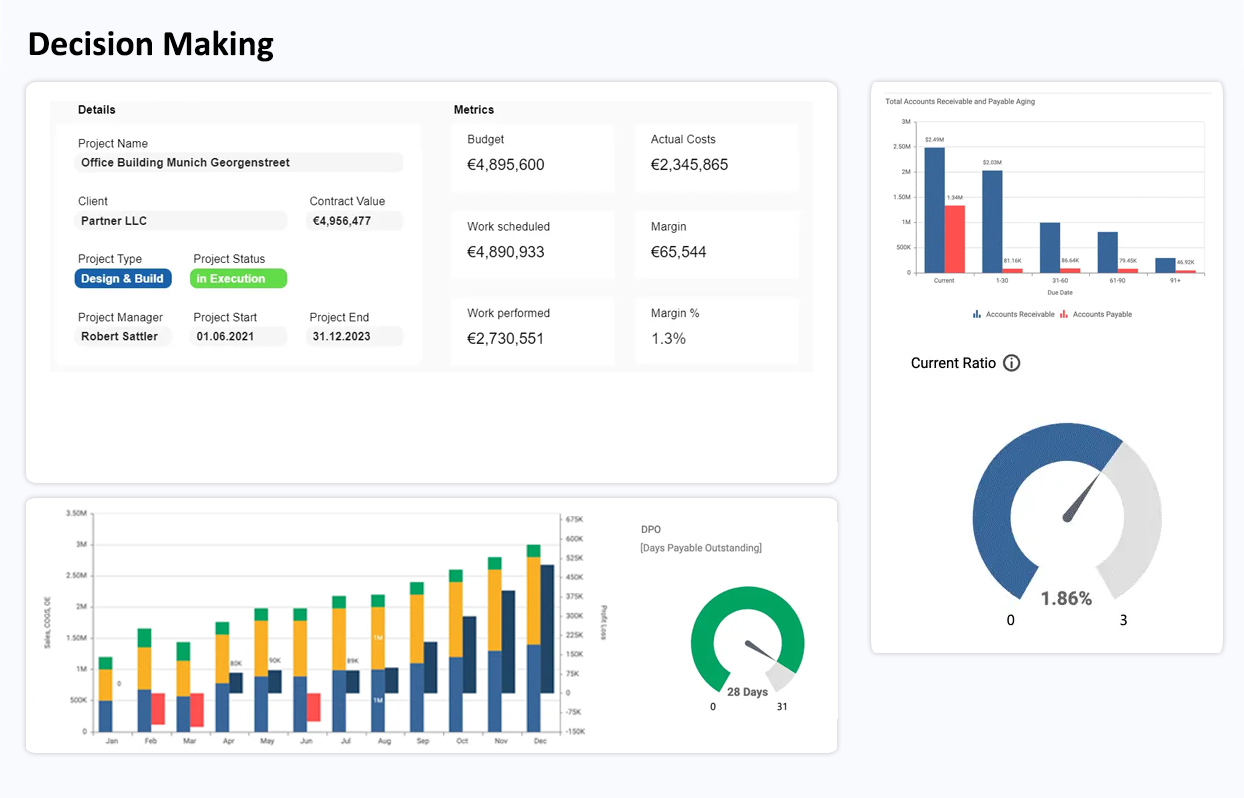Screen dimensions: 1244x798
Task: Toggle Accounts Receivable series via legend label
Action: pos(1020,314)
